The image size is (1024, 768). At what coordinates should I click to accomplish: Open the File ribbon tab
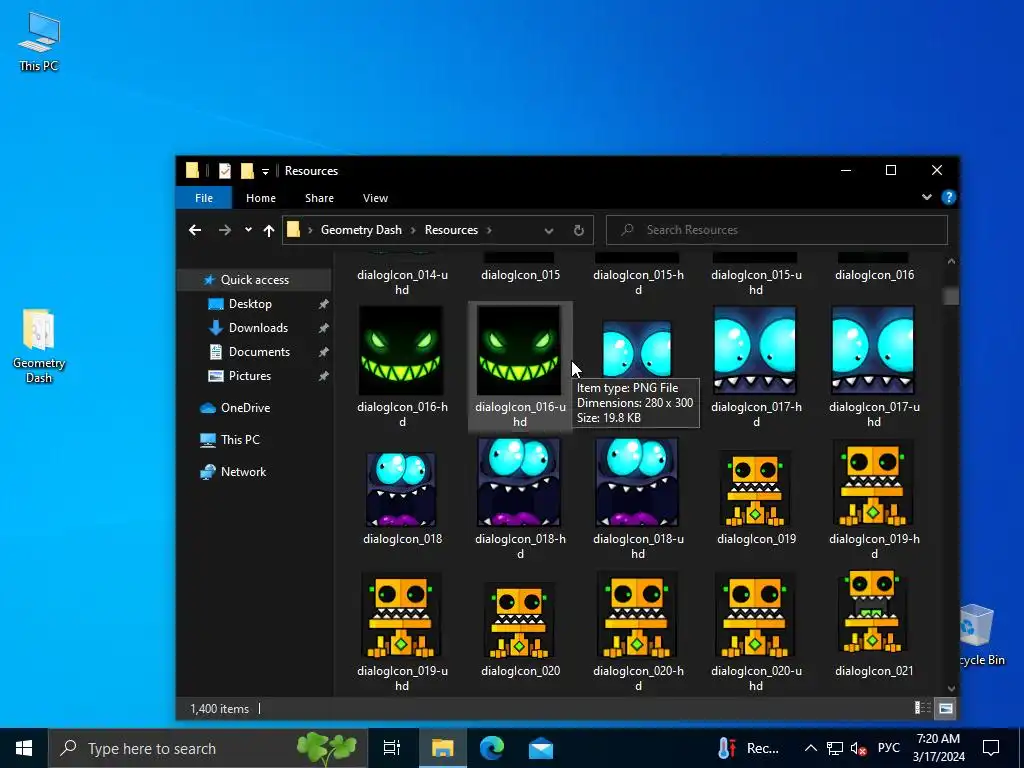[204, 198]
